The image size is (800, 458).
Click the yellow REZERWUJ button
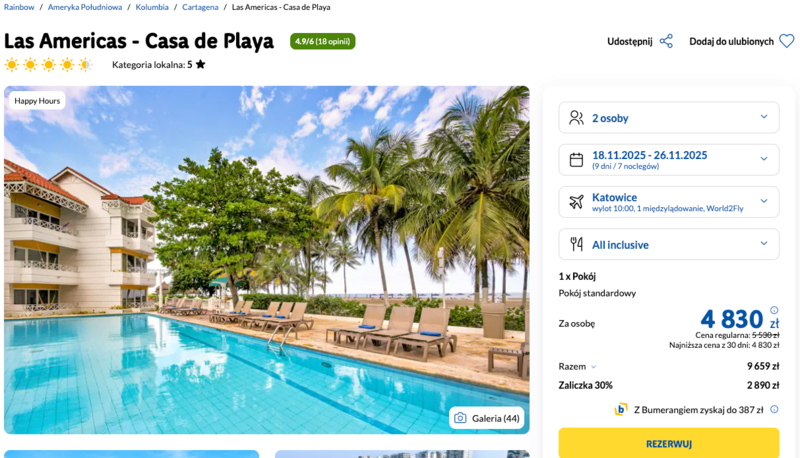pos(669,443)
